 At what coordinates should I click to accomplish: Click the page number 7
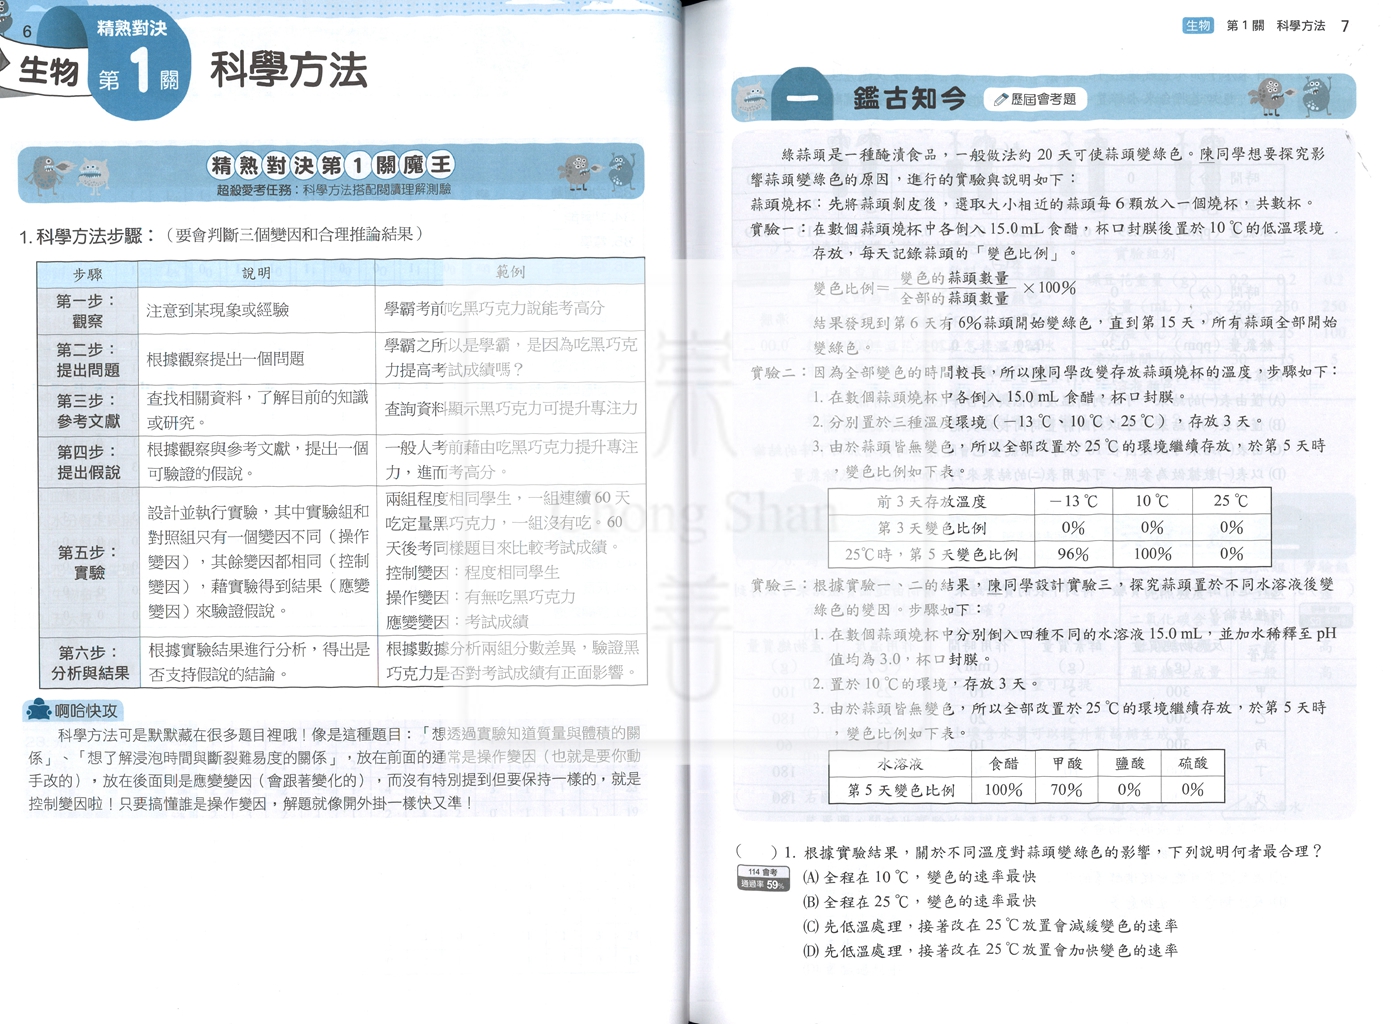(1345, 26)
